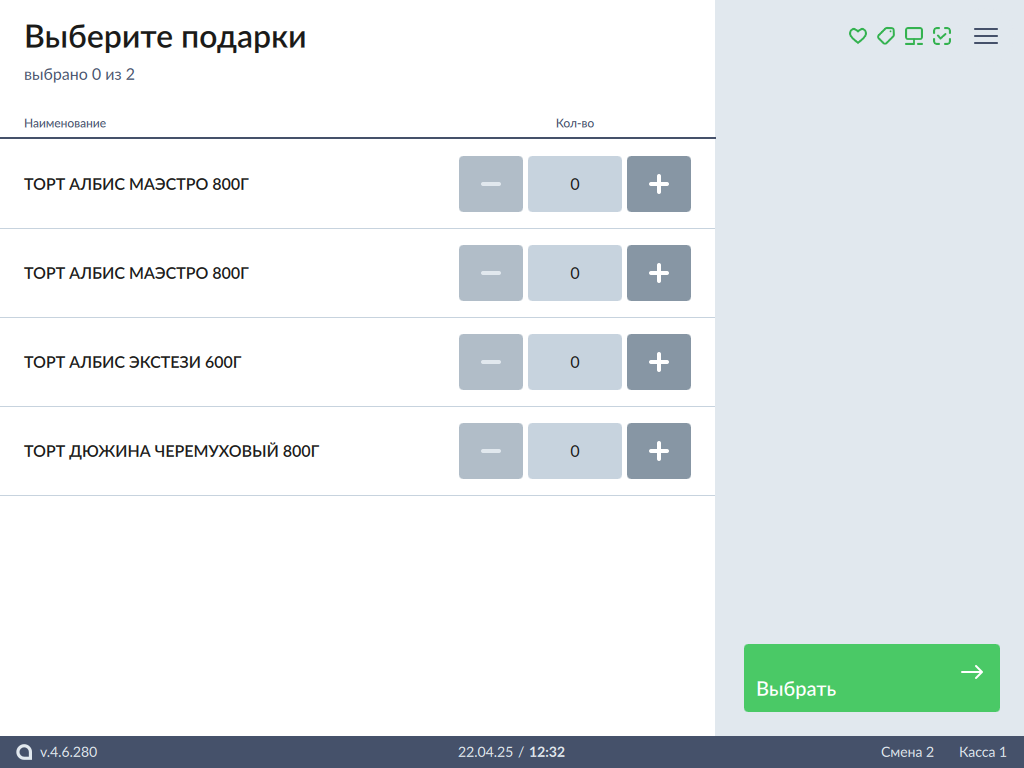Click the Наименование column header
Viewport: 1024px width, 768px height.
pos(65,123)
